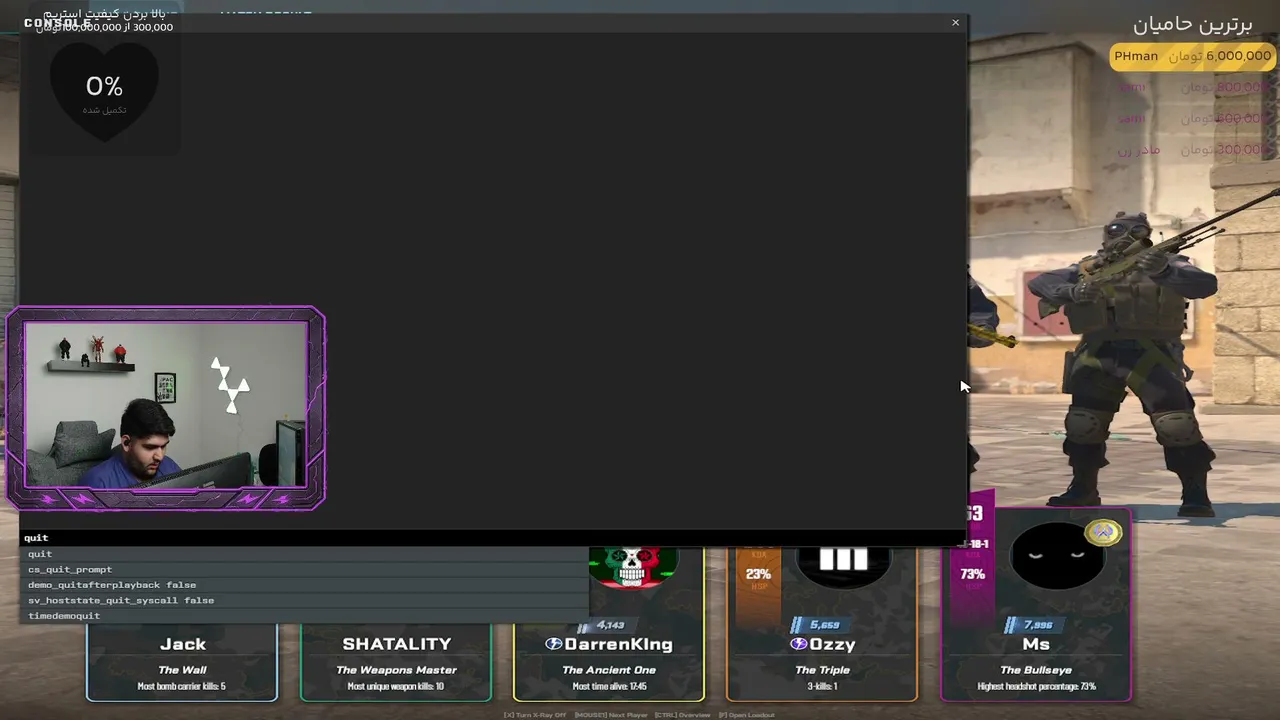Click the '[MOUSE1] Next Player' hint
The image size is (1280, 720).
611,715
